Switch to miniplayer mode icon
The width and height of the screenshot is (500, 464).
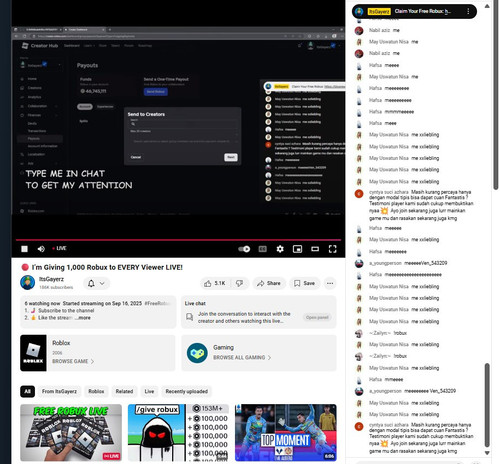click(297, 249)
